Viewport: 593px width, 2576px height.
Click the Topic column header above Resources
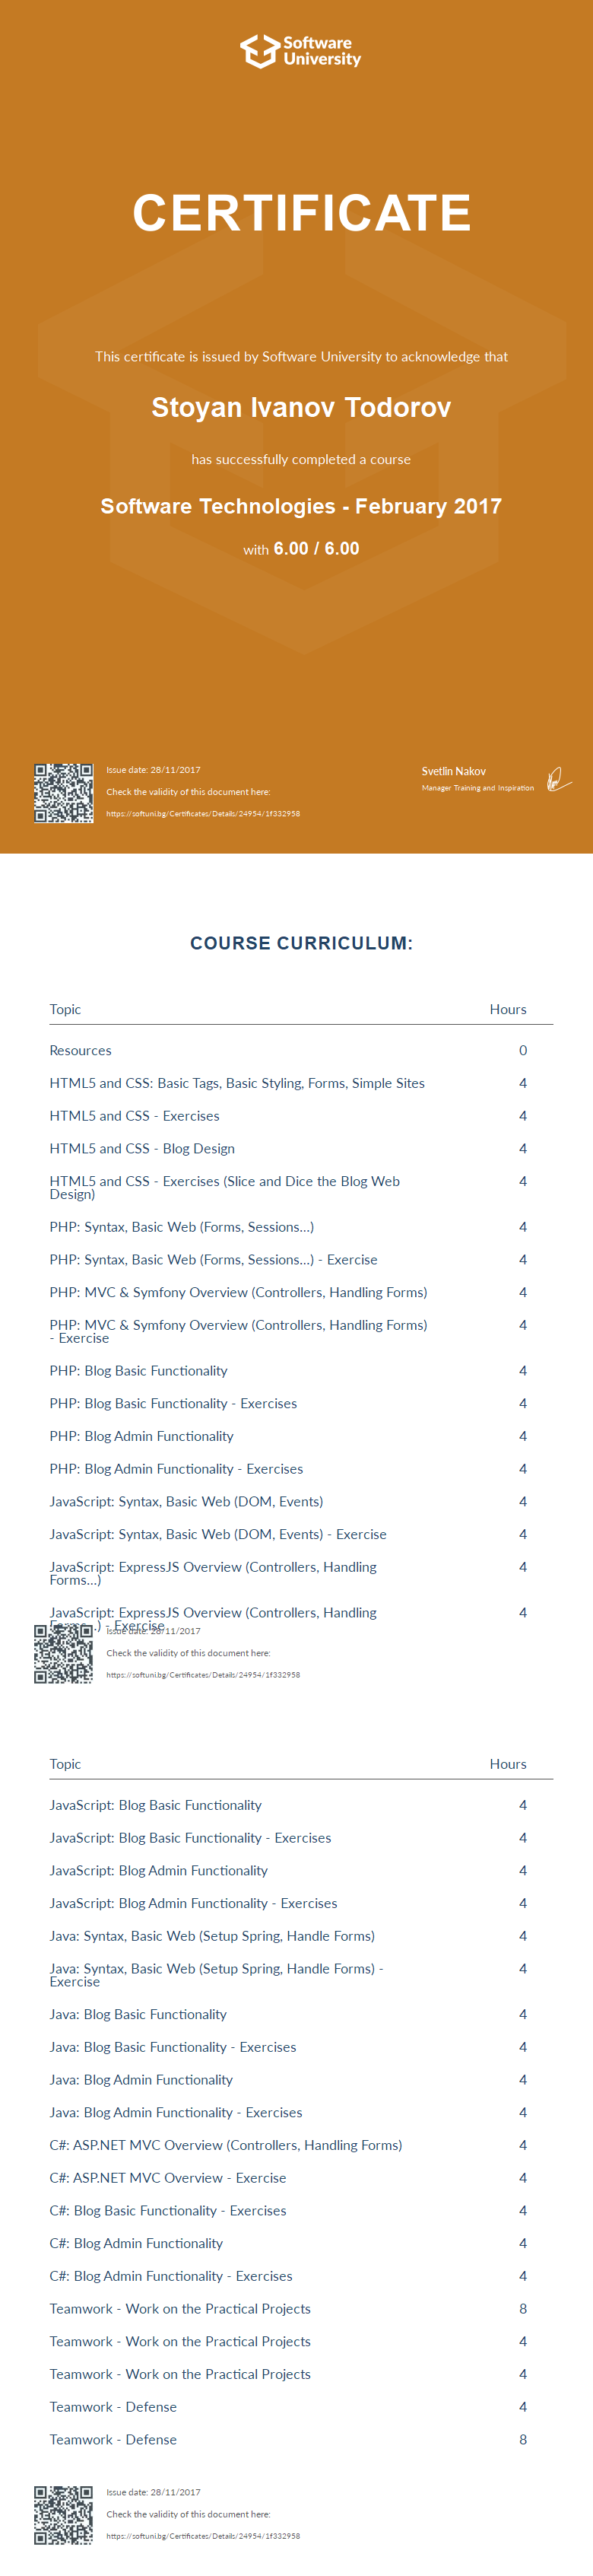(x=65, y=1009)
